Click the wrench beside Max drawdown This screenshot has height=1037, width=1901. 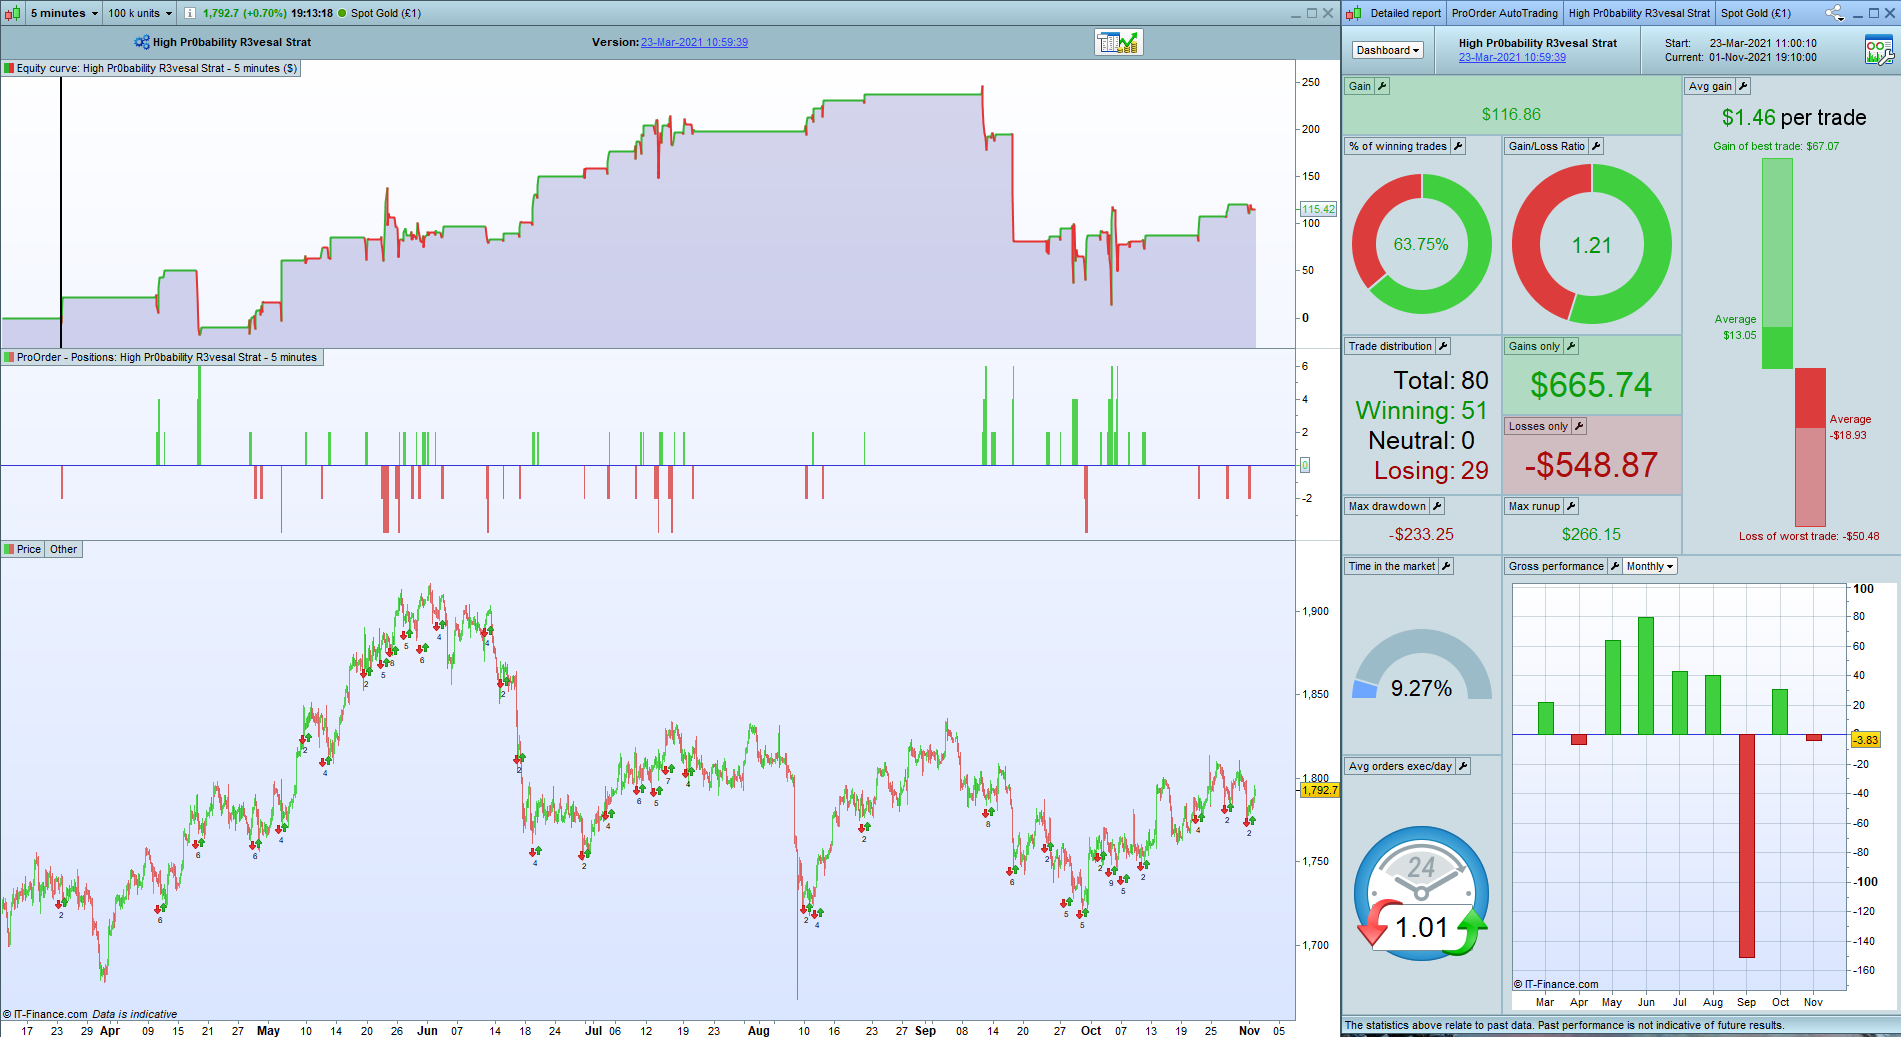tap(1437, 506)
